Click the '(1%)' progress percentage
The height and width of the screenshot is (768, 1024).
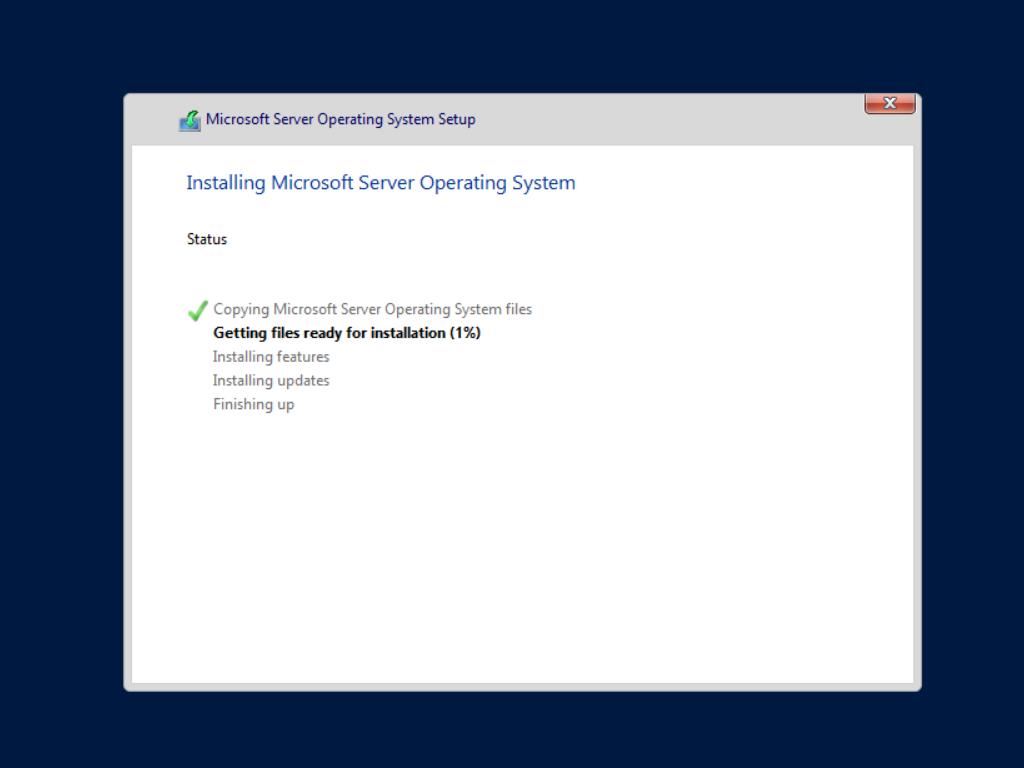point(465,333)
